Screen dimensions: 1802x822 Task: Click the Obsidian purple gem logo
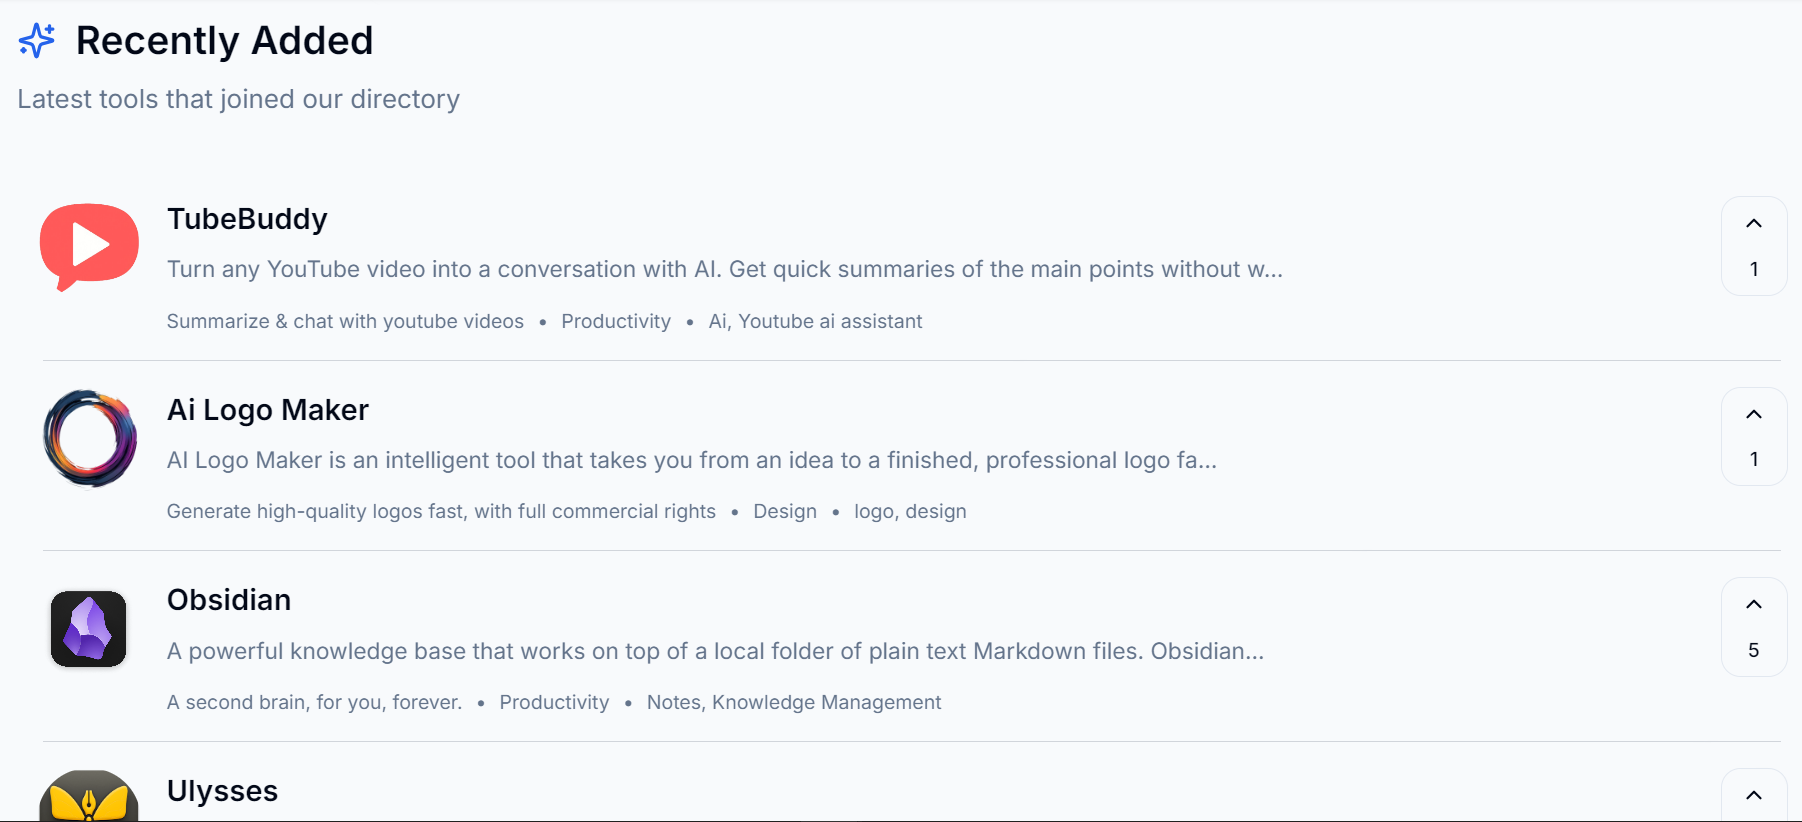(88, 628)
